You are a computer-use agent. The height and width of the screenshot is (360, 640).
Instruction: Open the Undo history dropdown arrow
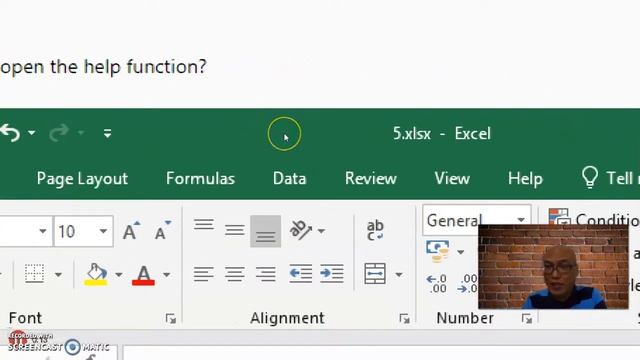pyautogui.click(x=31, y=133)
